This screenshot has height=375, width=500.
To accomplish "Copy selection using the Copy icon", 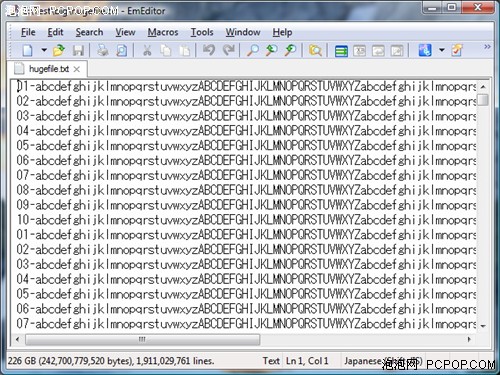I will click(166, 51).
